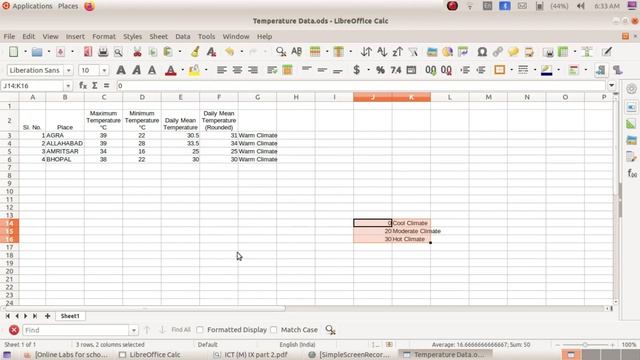Click the Print icon
The image size is (640, 360).
(x=103, y=52)
